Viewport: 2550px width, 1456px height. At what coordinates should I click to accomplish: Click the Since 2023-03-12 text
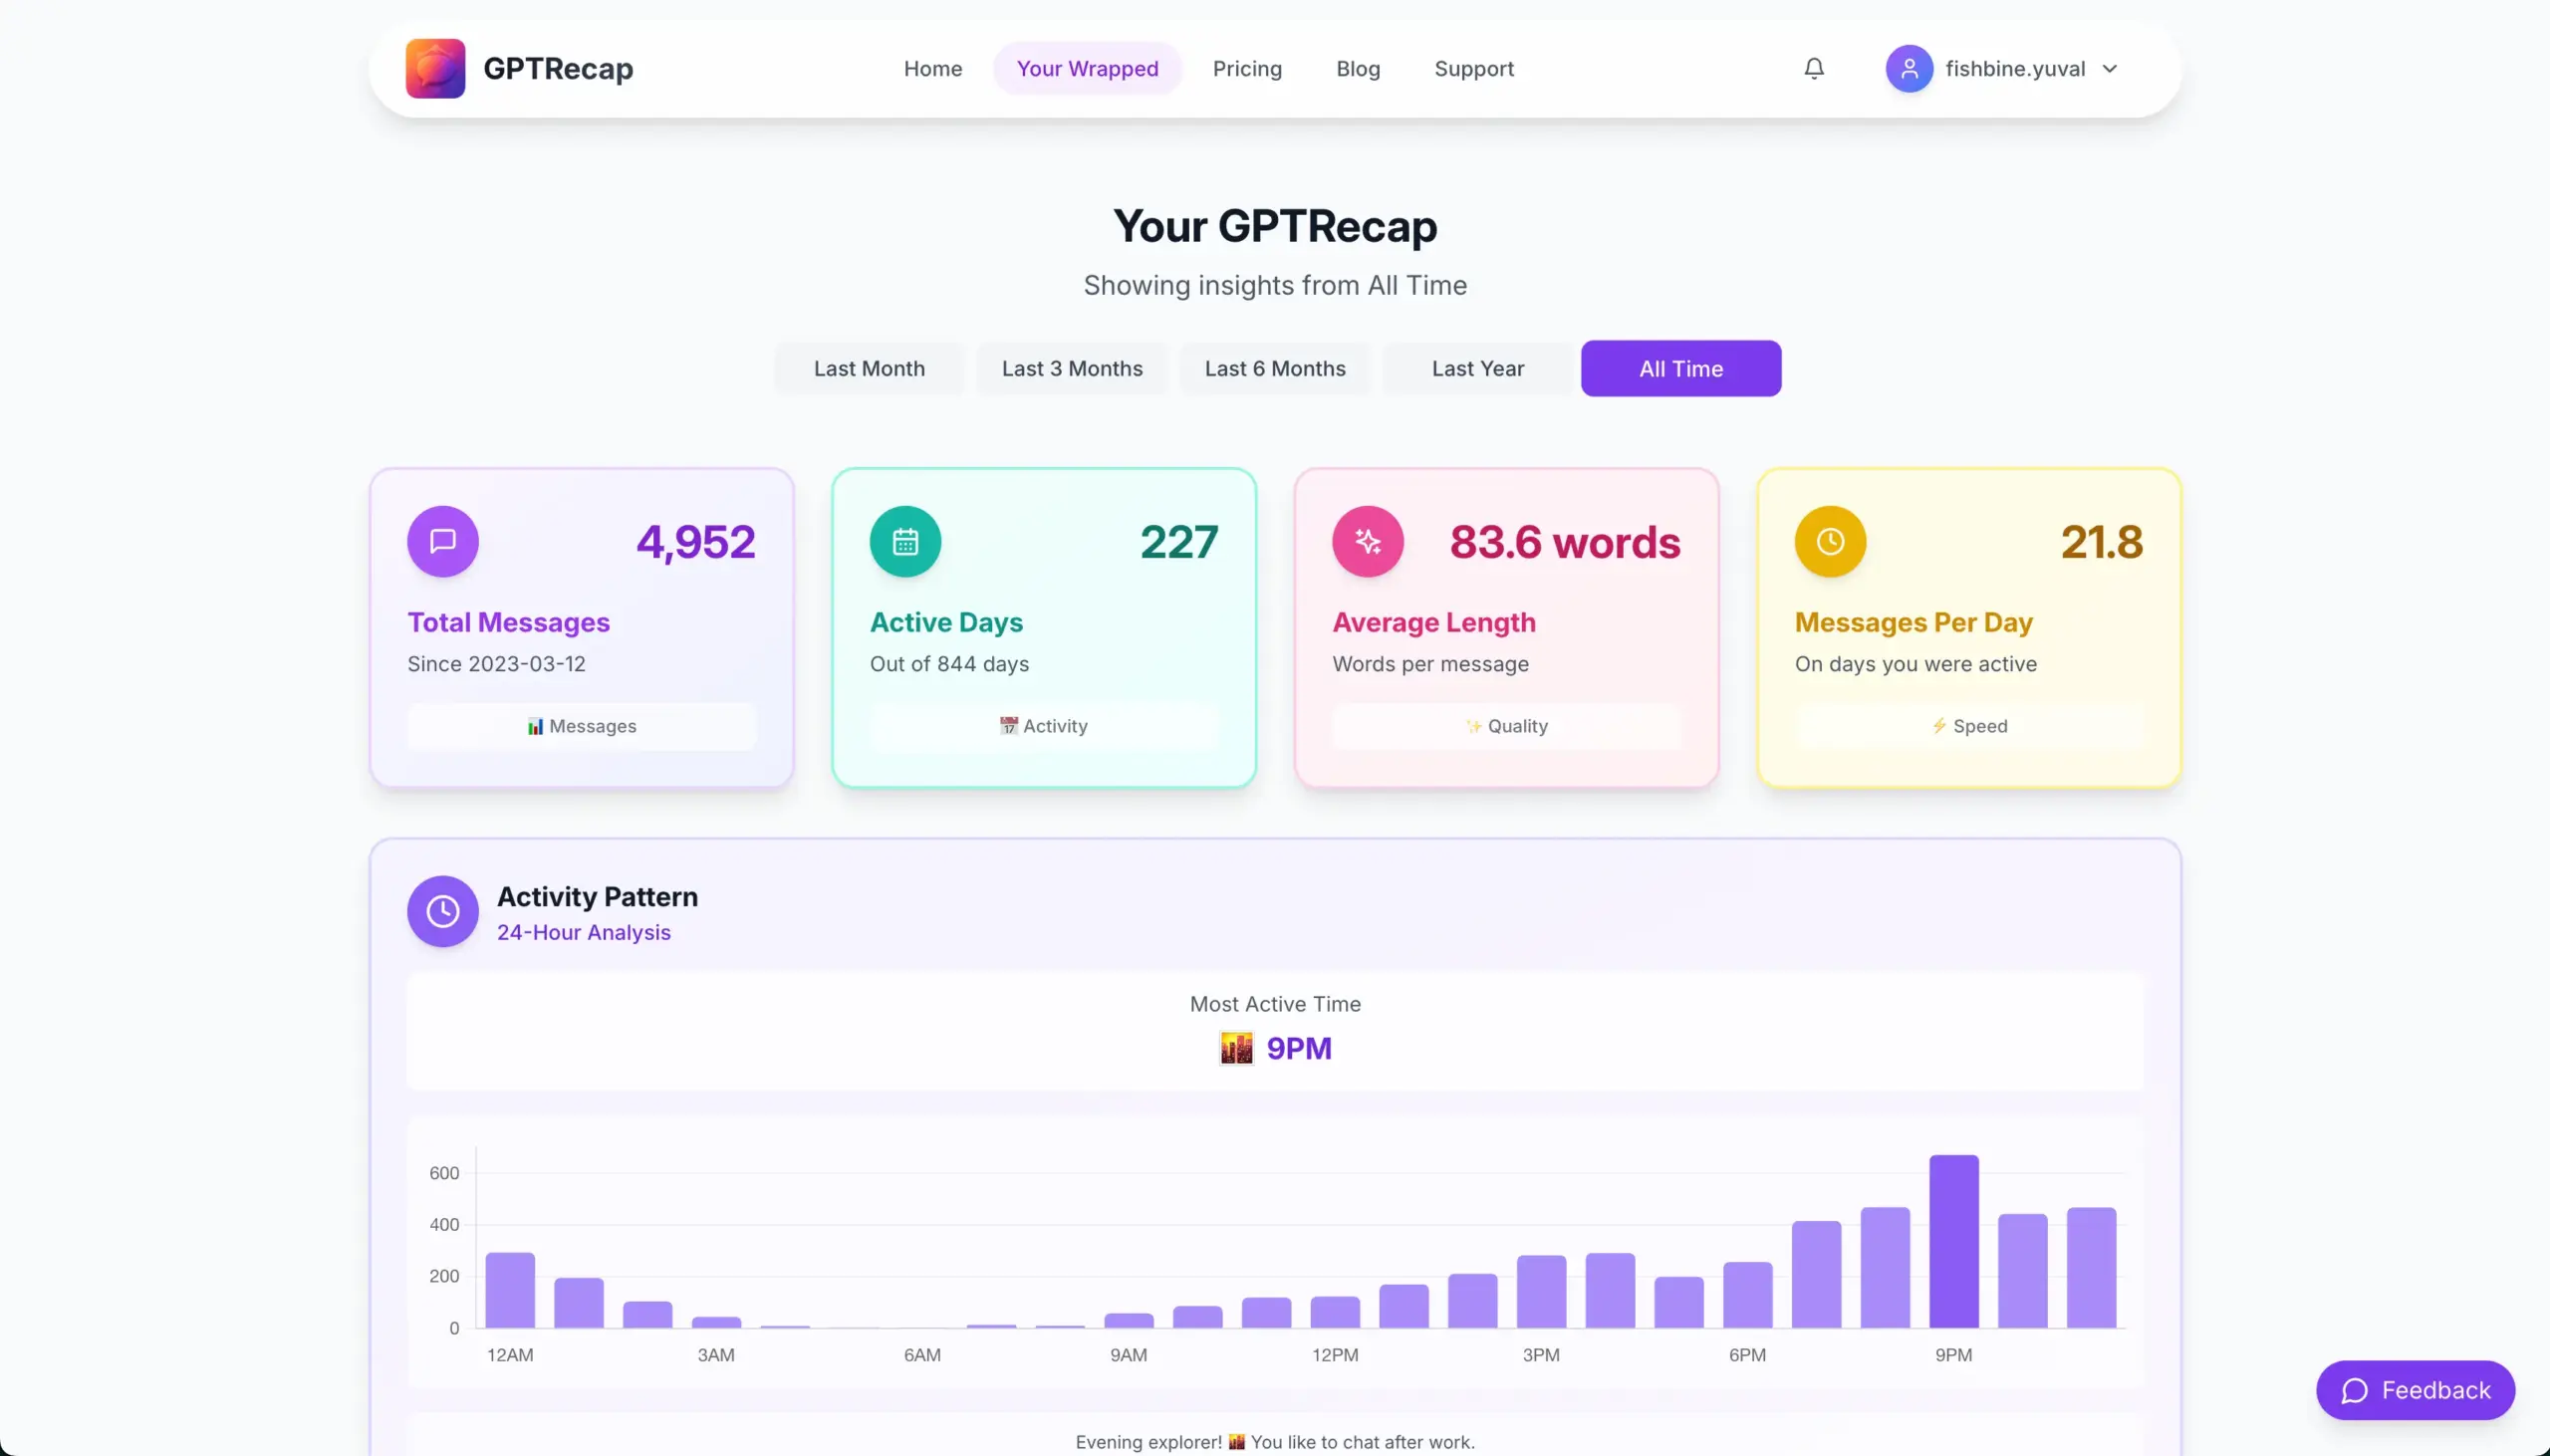(x=496, y=664)
